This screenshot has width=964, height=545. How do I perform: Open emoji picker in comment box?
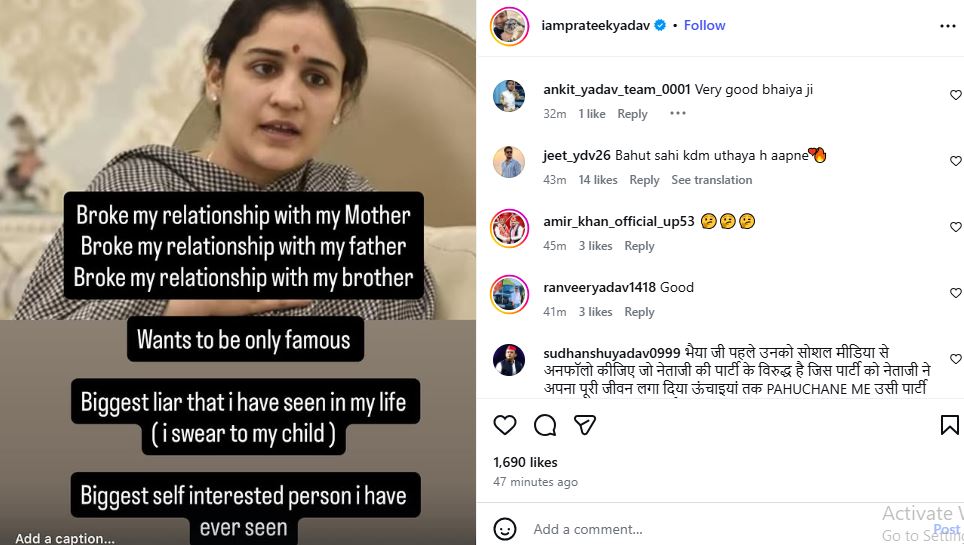(505, 529)
